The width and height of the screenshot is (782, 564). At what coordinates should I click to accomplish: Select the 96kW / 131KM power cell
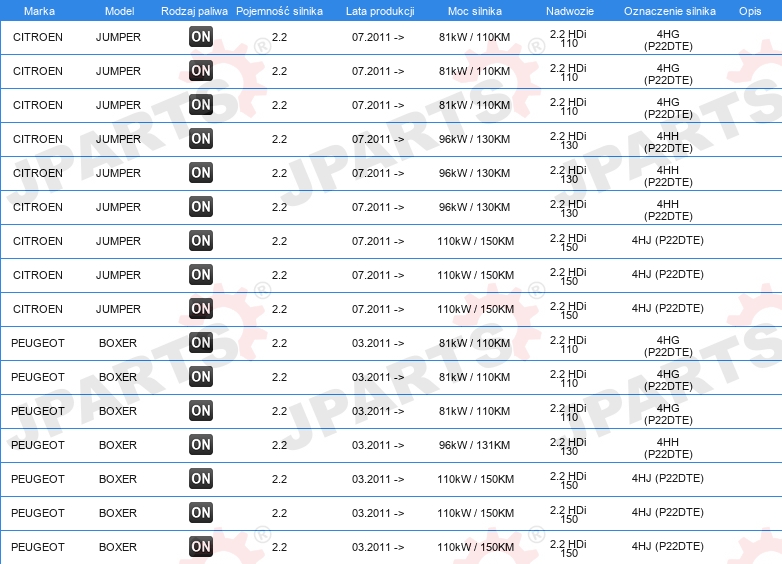click(474, 445)
